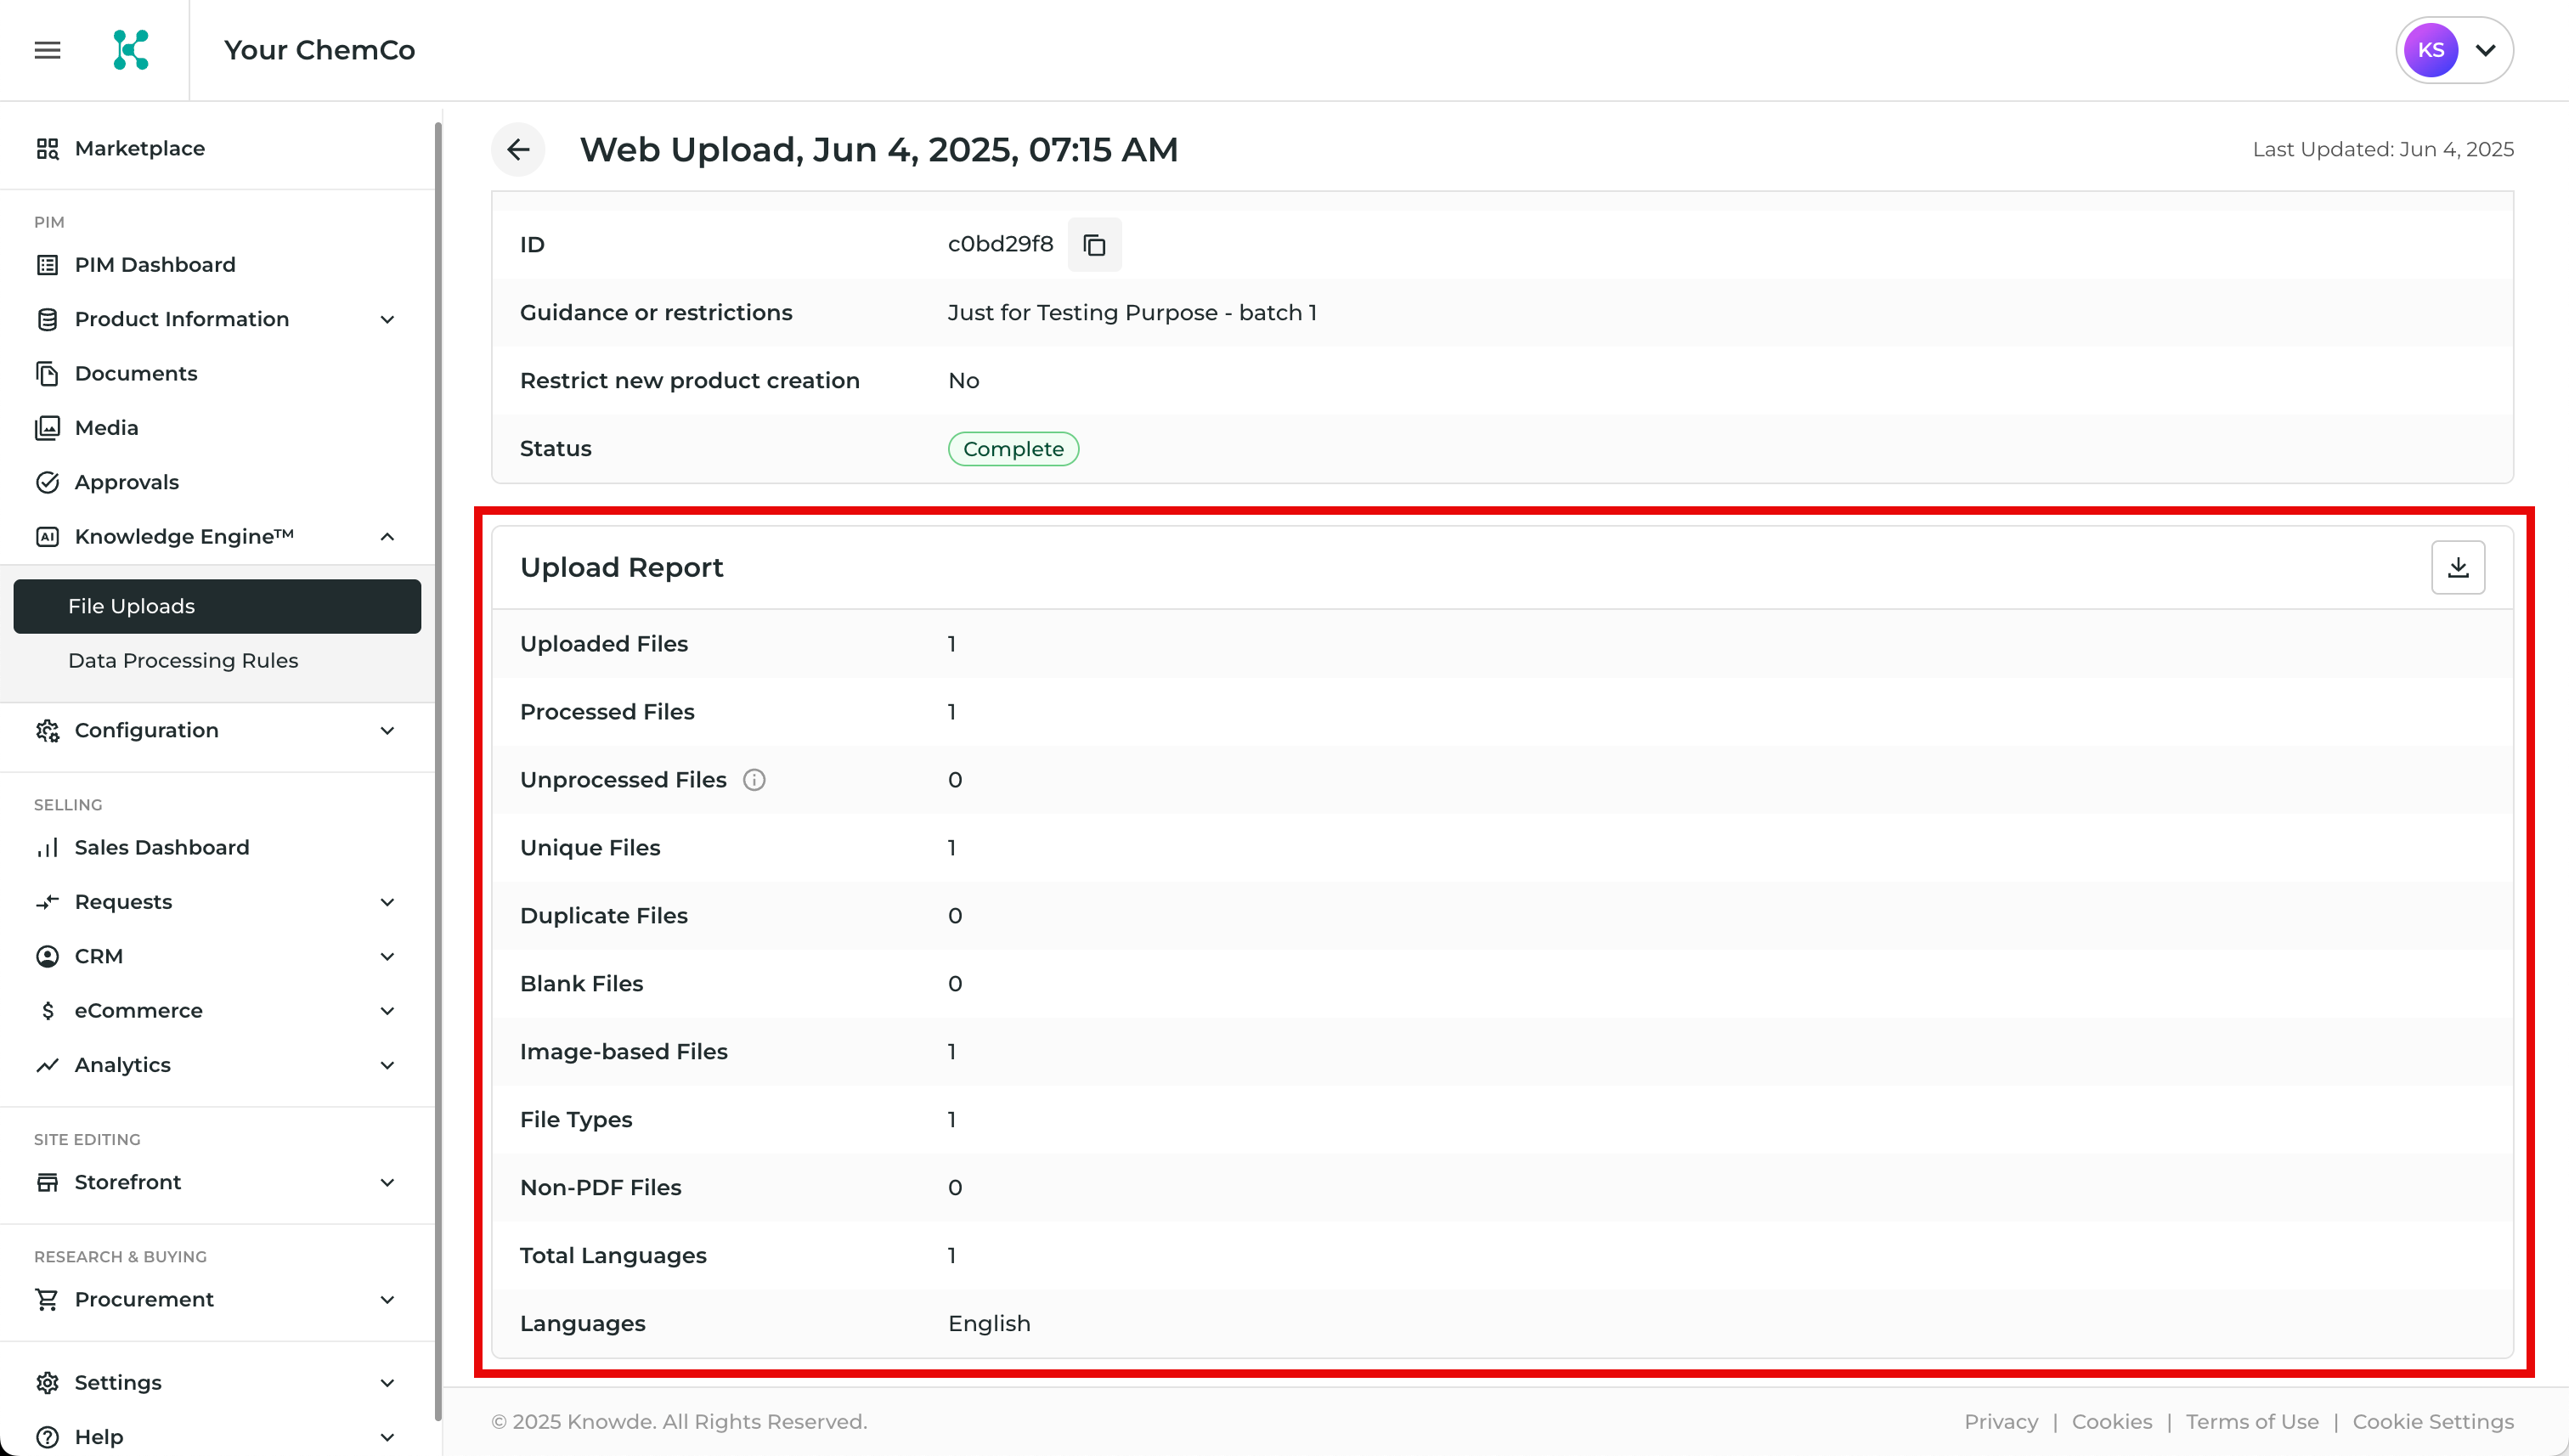Viewport: 2569px width, 1456px height.
Task: Click the KS user avatar
Action: tap(2431, 50)
